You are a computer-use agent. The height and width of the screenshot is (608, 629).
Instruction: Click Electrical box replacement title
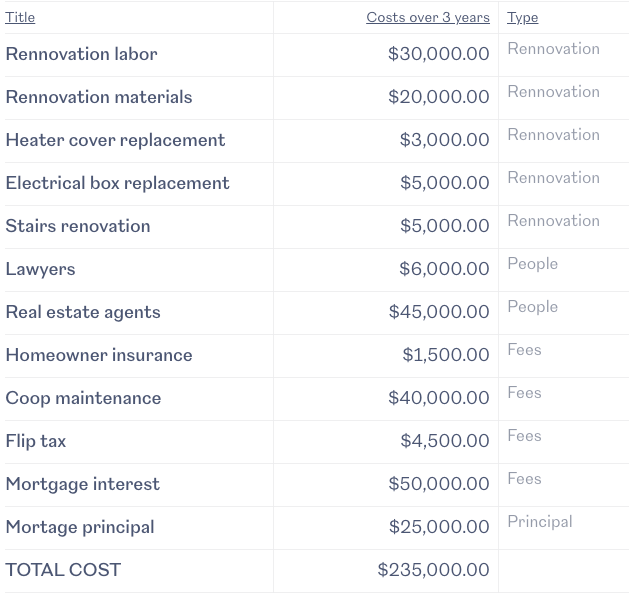pos(118,183)
